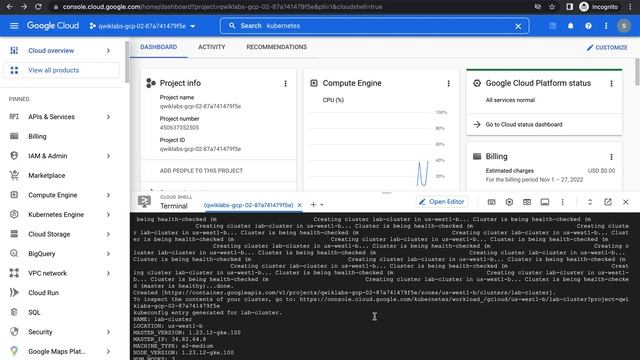Close the Cloud Shell terminal session tab
The image size is (640, 360).
point(300,205)
